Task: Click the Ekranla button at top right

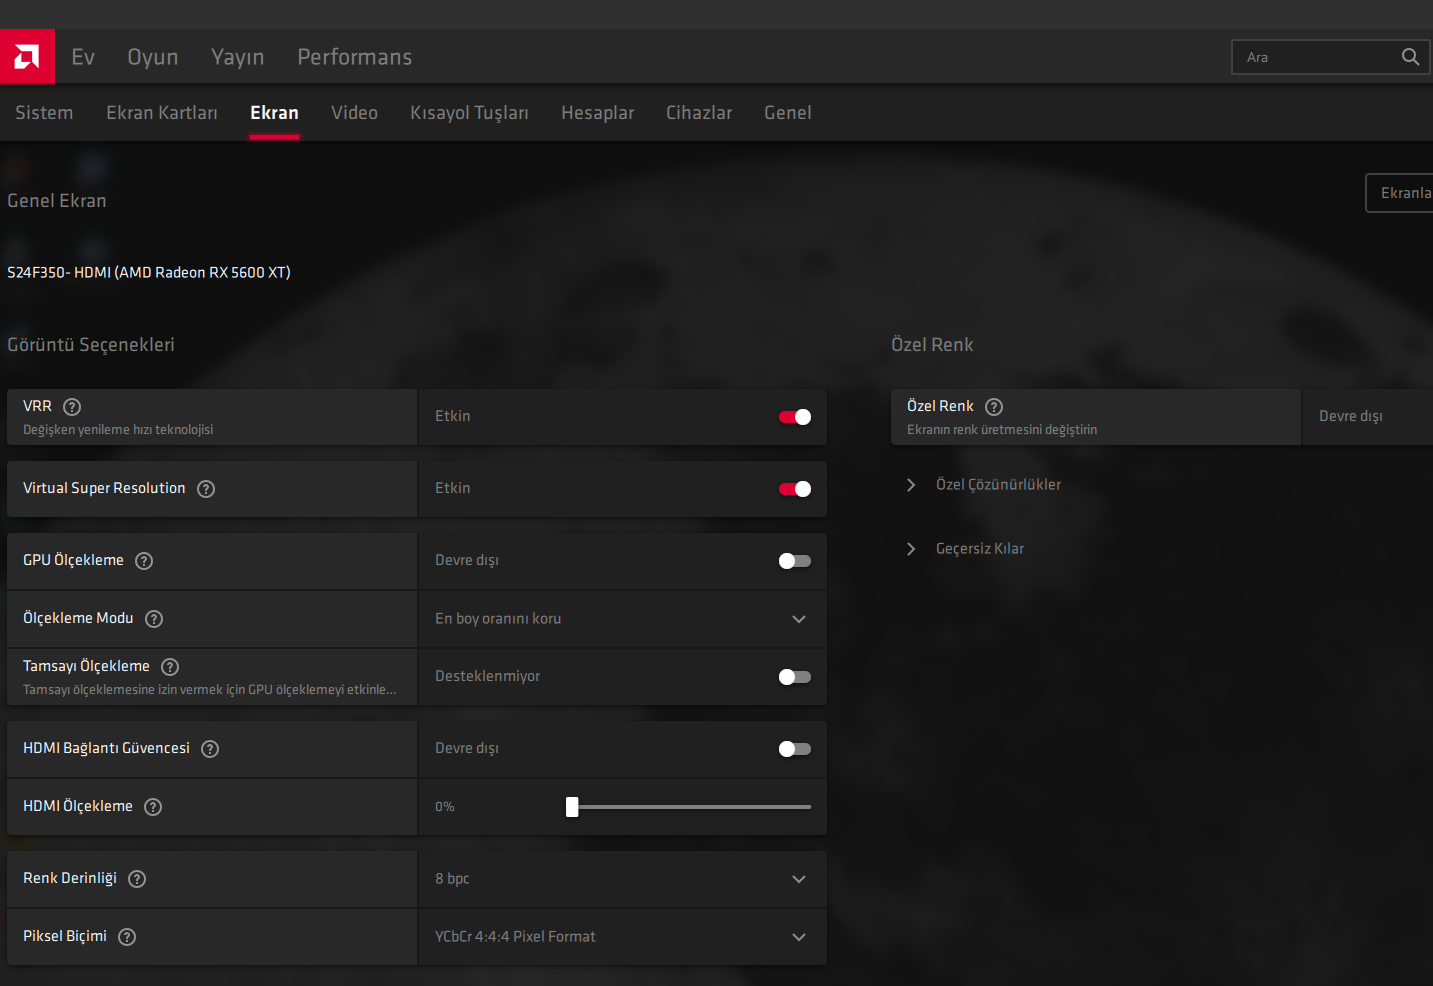Action: coord(1400,193)
